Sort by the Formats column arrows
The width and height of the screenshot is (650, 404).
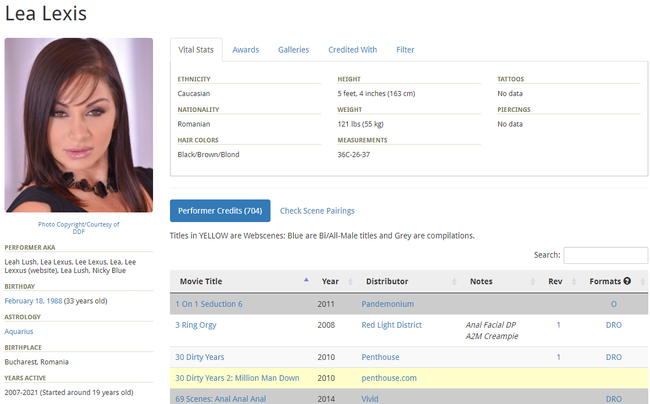[643, 282]
